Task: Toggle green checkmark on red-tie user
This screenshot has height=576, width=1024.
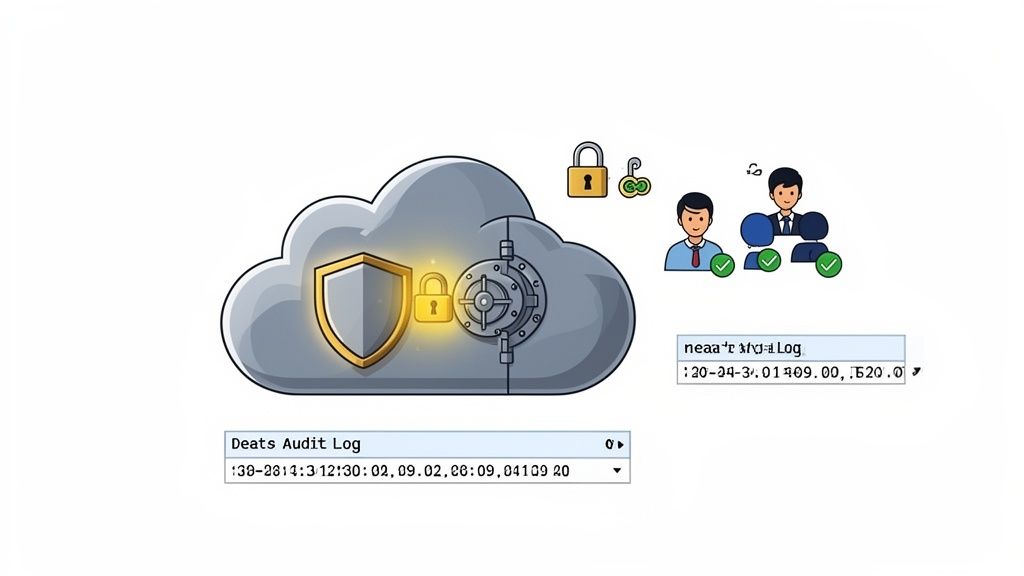Action: click(722, 265)
